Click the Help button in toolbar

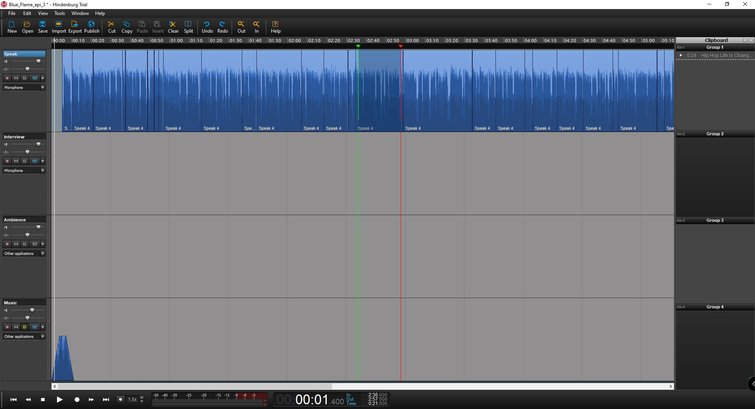(275, 25)
